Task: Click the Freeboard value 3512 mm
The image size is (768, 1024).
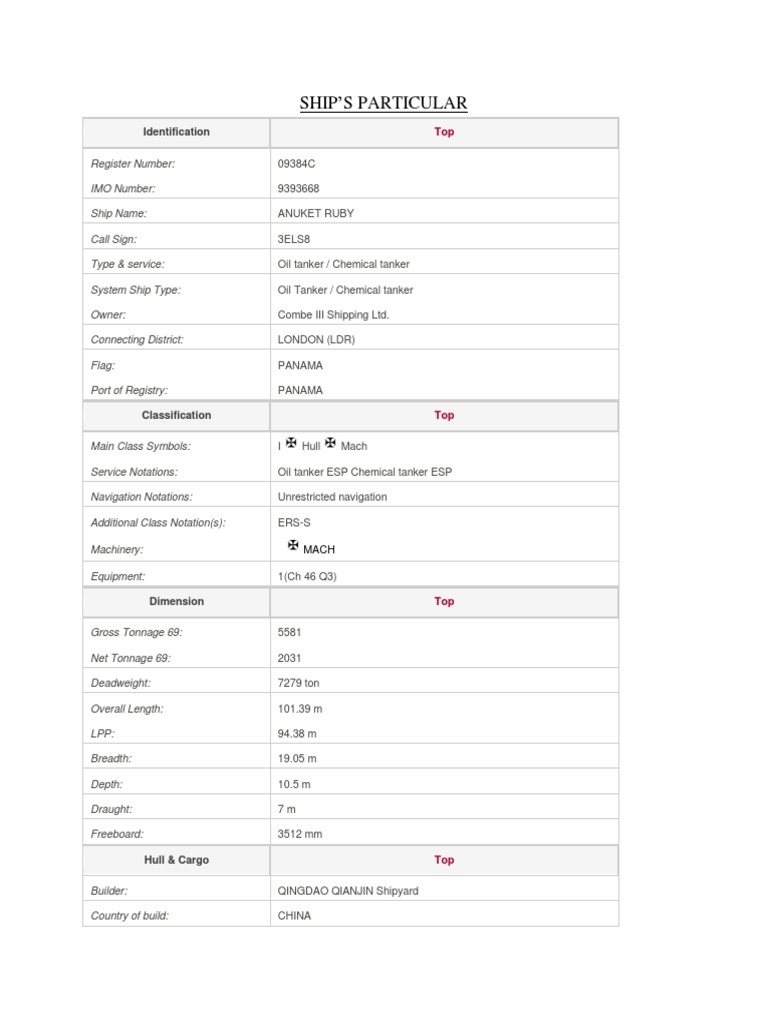Action: [300, 834]
